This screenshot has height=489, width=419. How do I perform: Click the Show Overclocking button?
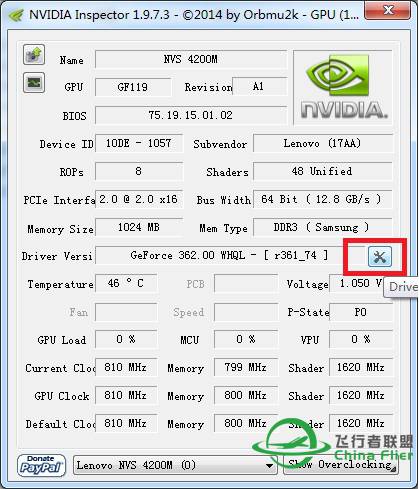[x=340, y=464]
